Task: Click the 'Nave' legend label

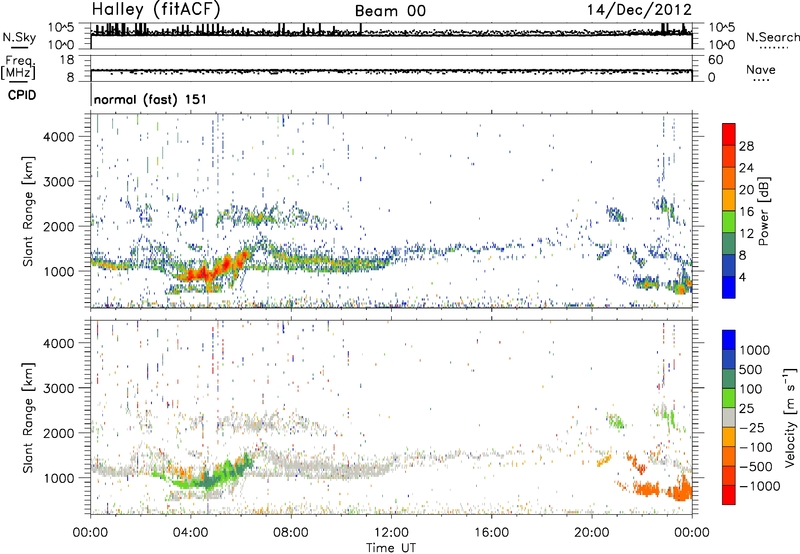Action: click(761, 70)
